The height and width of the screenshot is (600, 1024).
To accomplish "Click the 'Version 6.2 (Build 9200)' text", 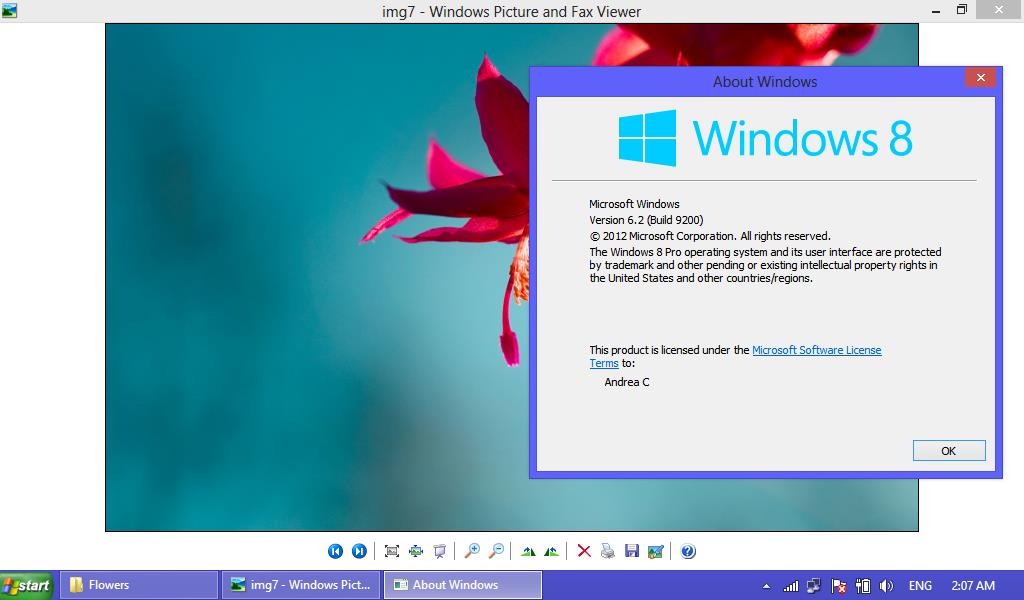I will tap(646, 220).
